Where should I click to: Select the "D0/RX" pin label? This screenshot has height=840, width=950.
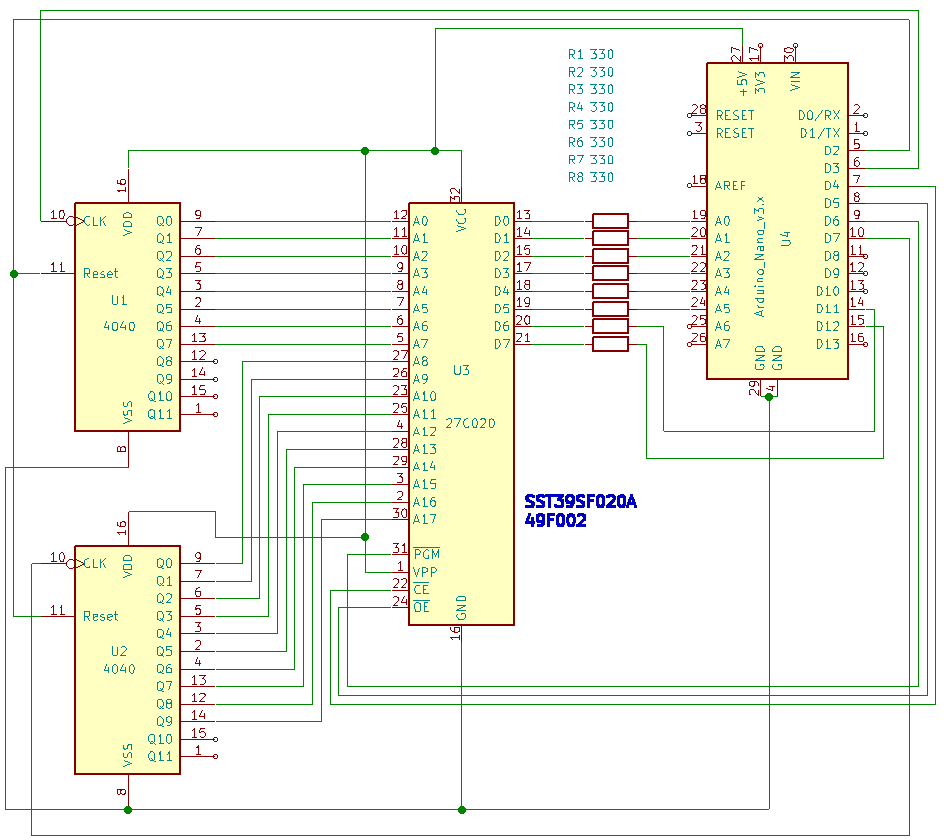click(x=819, y=115)
